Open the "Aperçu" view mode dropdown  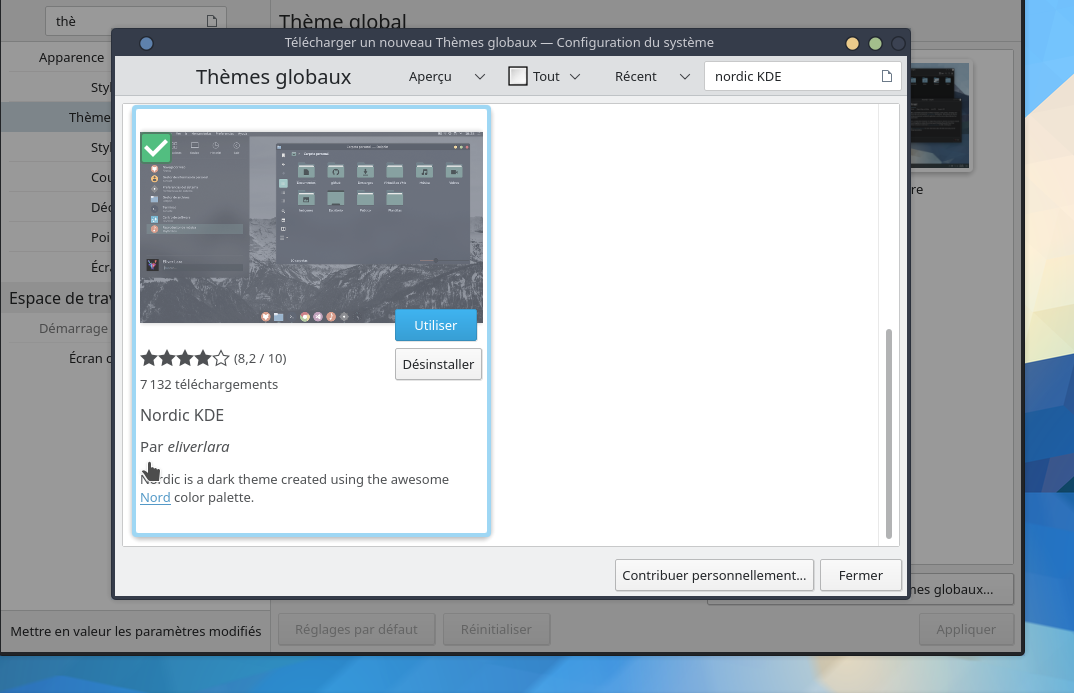(x=447, y=76)
